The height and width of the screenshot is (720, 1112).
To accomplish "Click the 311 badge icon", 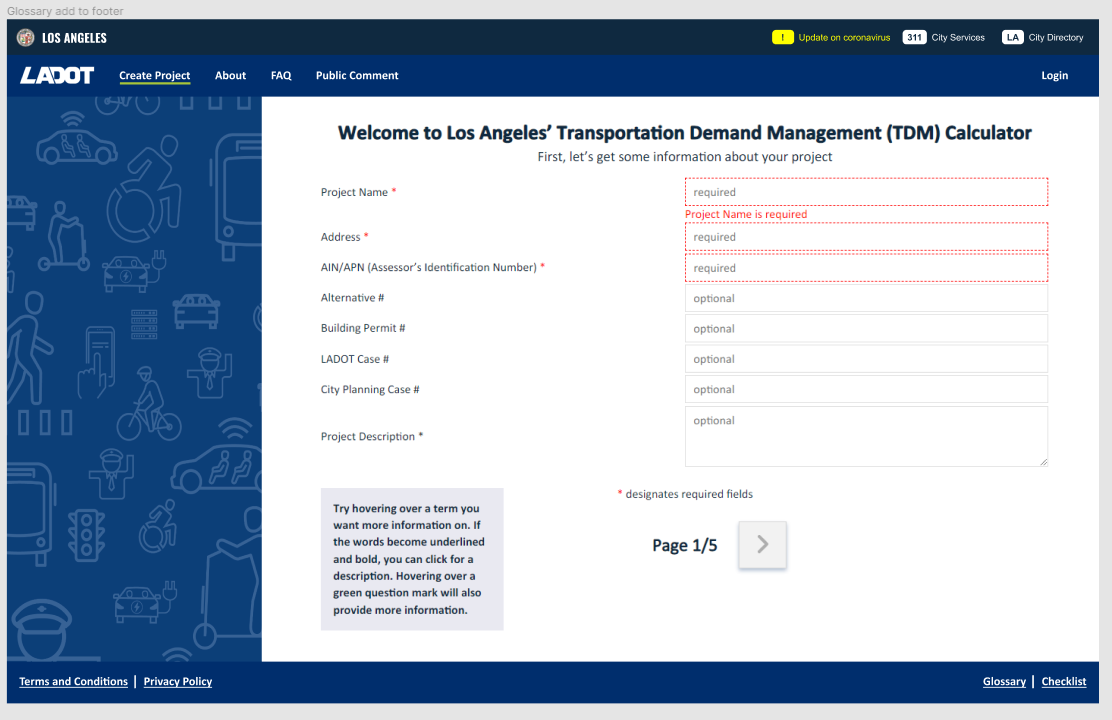I will click(x=914, y=38).
